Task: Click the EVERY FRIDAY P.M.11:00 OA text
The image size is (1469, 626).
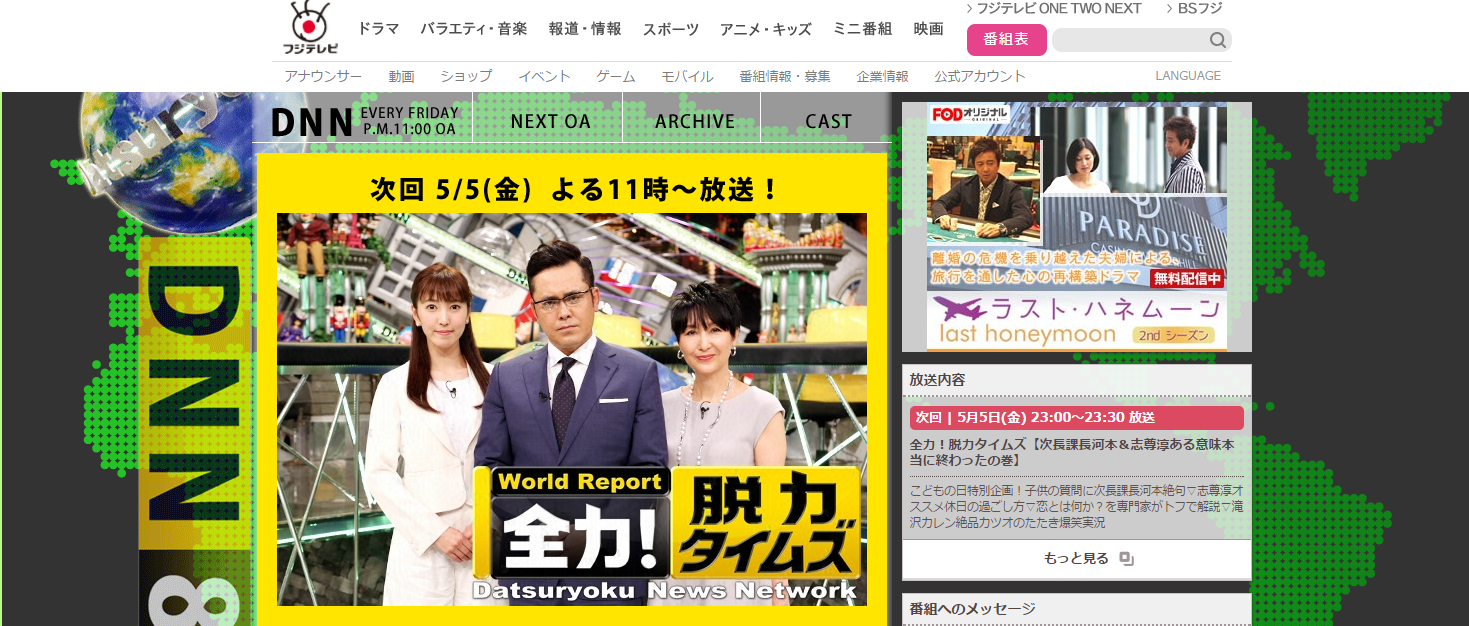Action: pyautogui.click(x=409, y=121)
